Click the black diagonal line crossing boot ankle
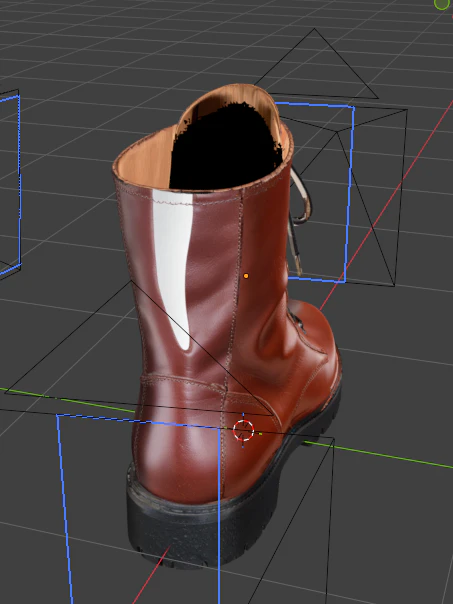 click(202, 349)
